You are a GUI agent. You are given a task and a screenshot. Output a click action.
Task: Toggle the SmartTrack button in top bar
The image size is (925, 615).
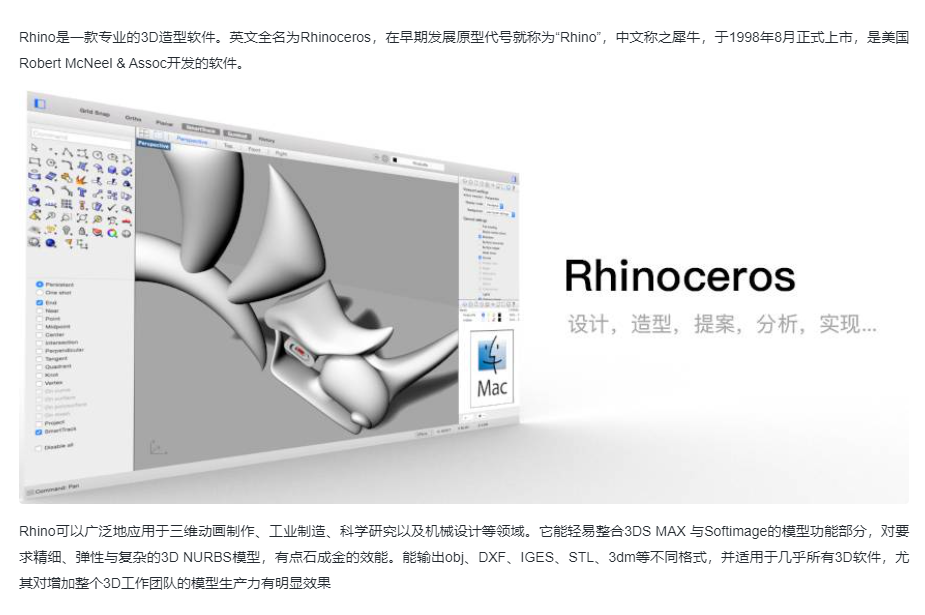(201, 129)
